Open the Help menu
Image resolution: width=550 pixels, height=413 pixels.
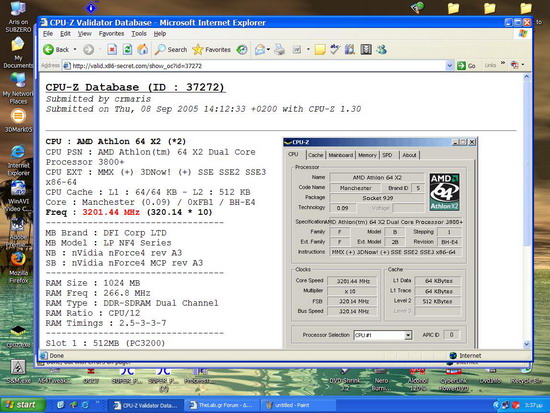click(160, 34)
